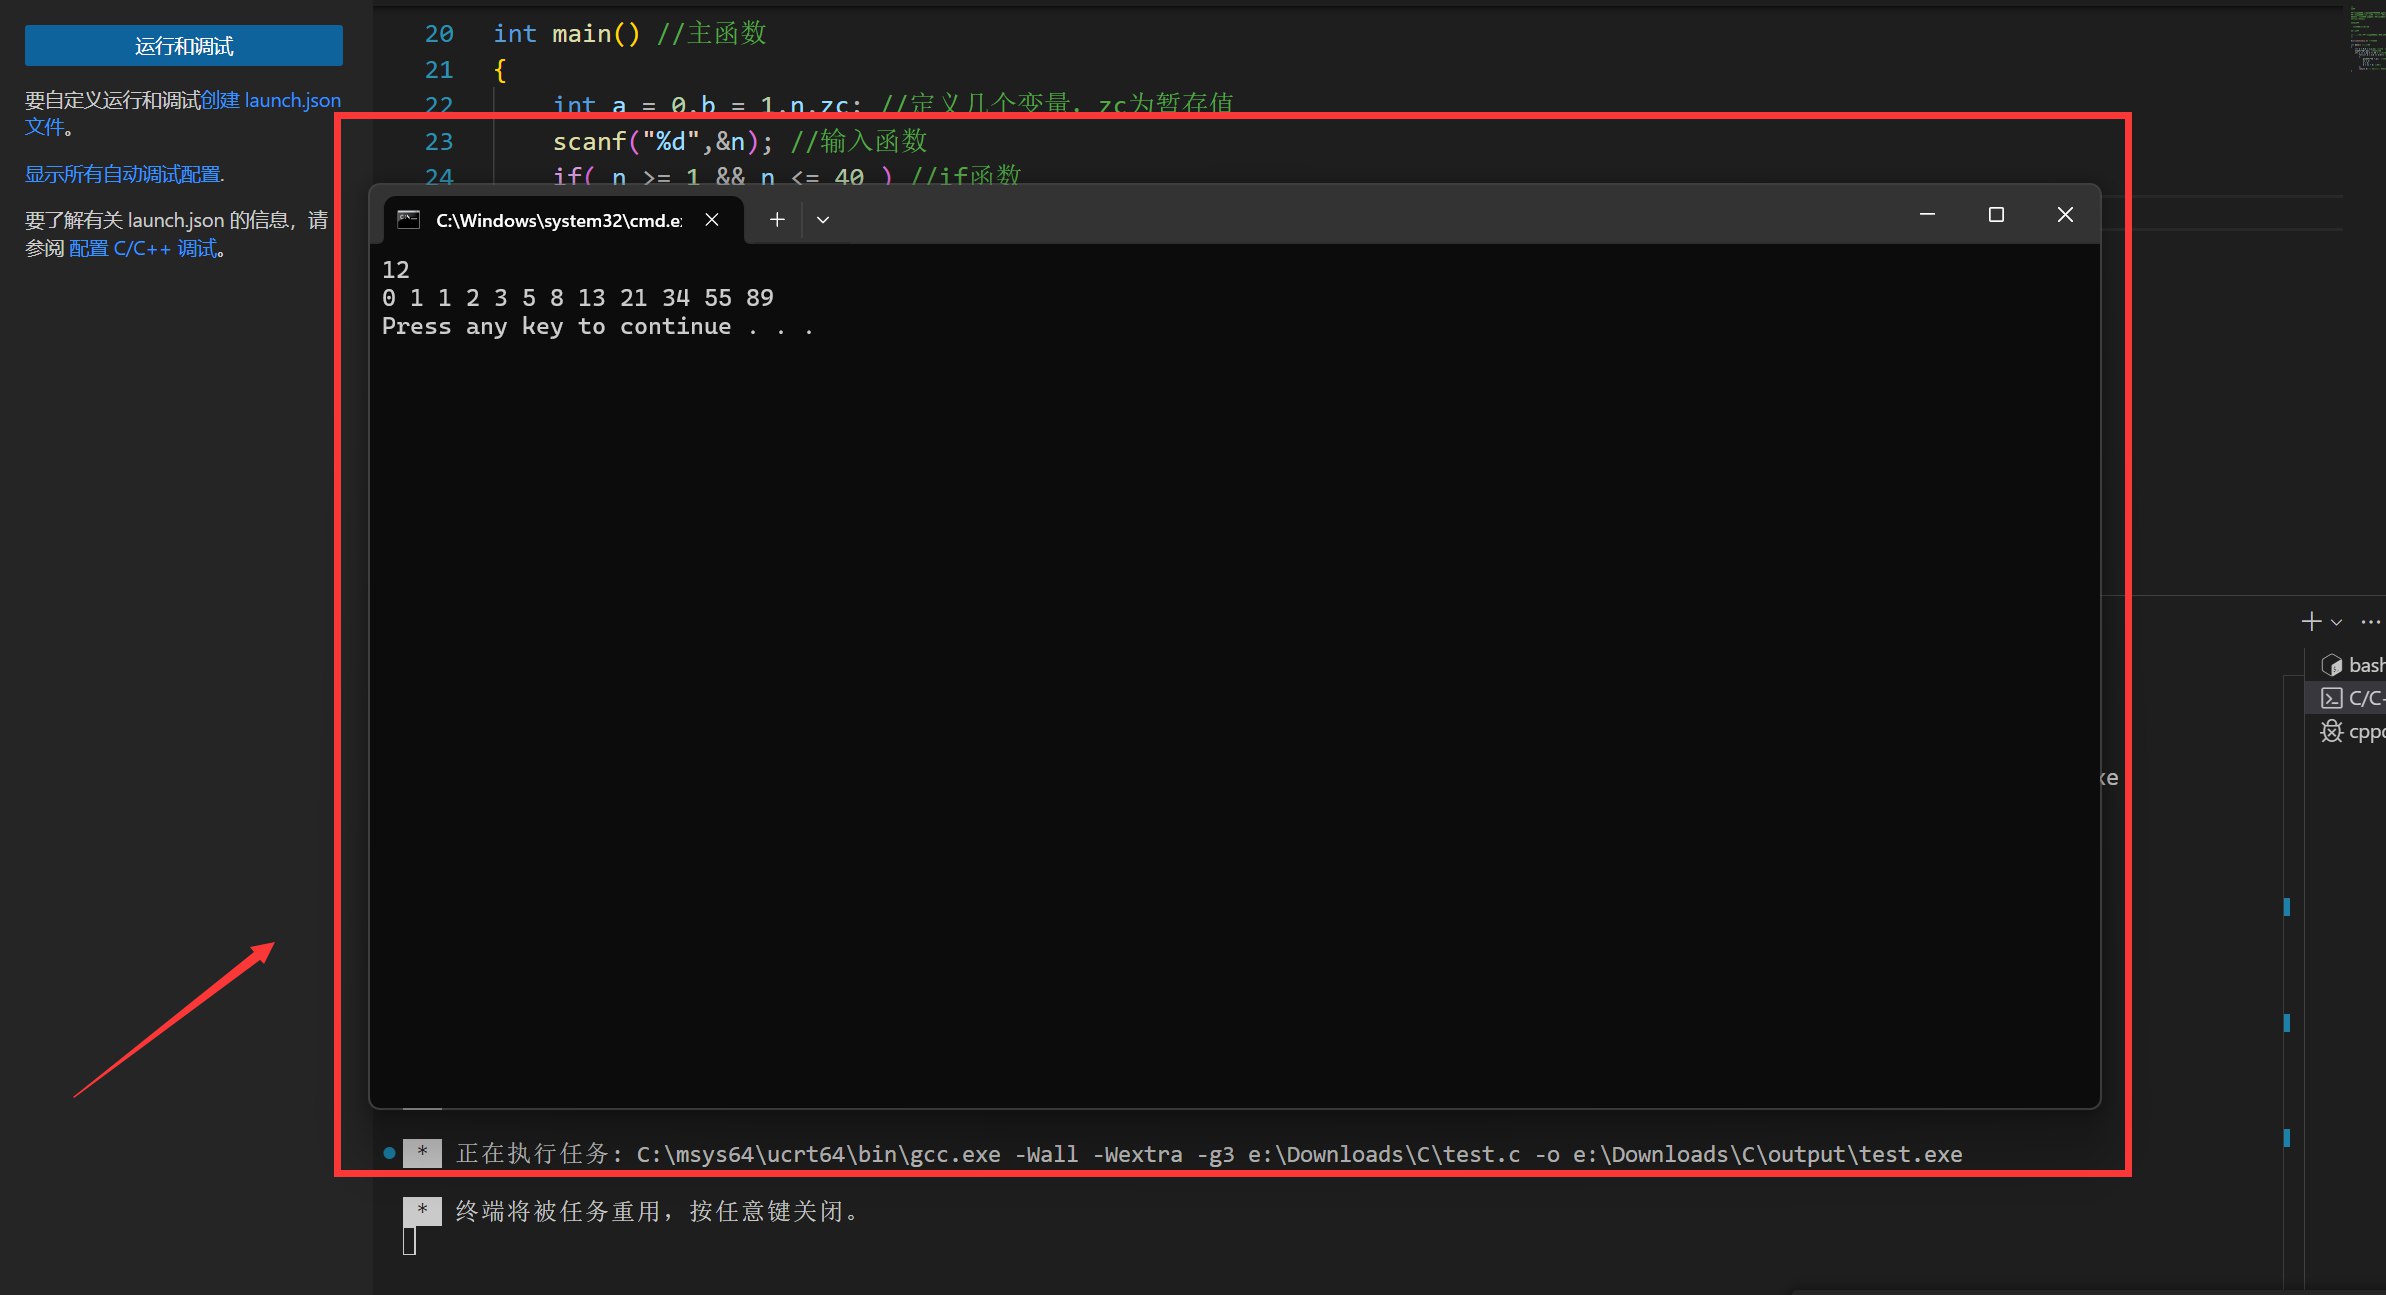Open the cmd tab dropdown chevron
This screenshot has height=1295, width=2386.
[x=823, y=220]
